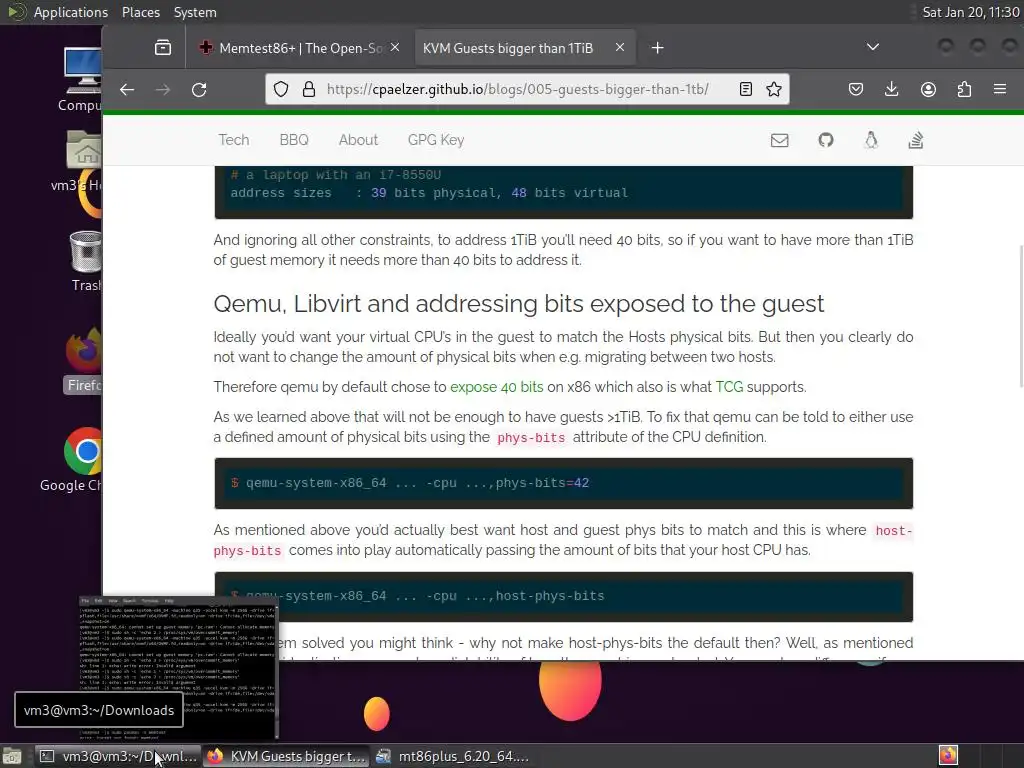Screen dimensions: 1024x768
Task: Open the System menu
Action: (195, 12)
